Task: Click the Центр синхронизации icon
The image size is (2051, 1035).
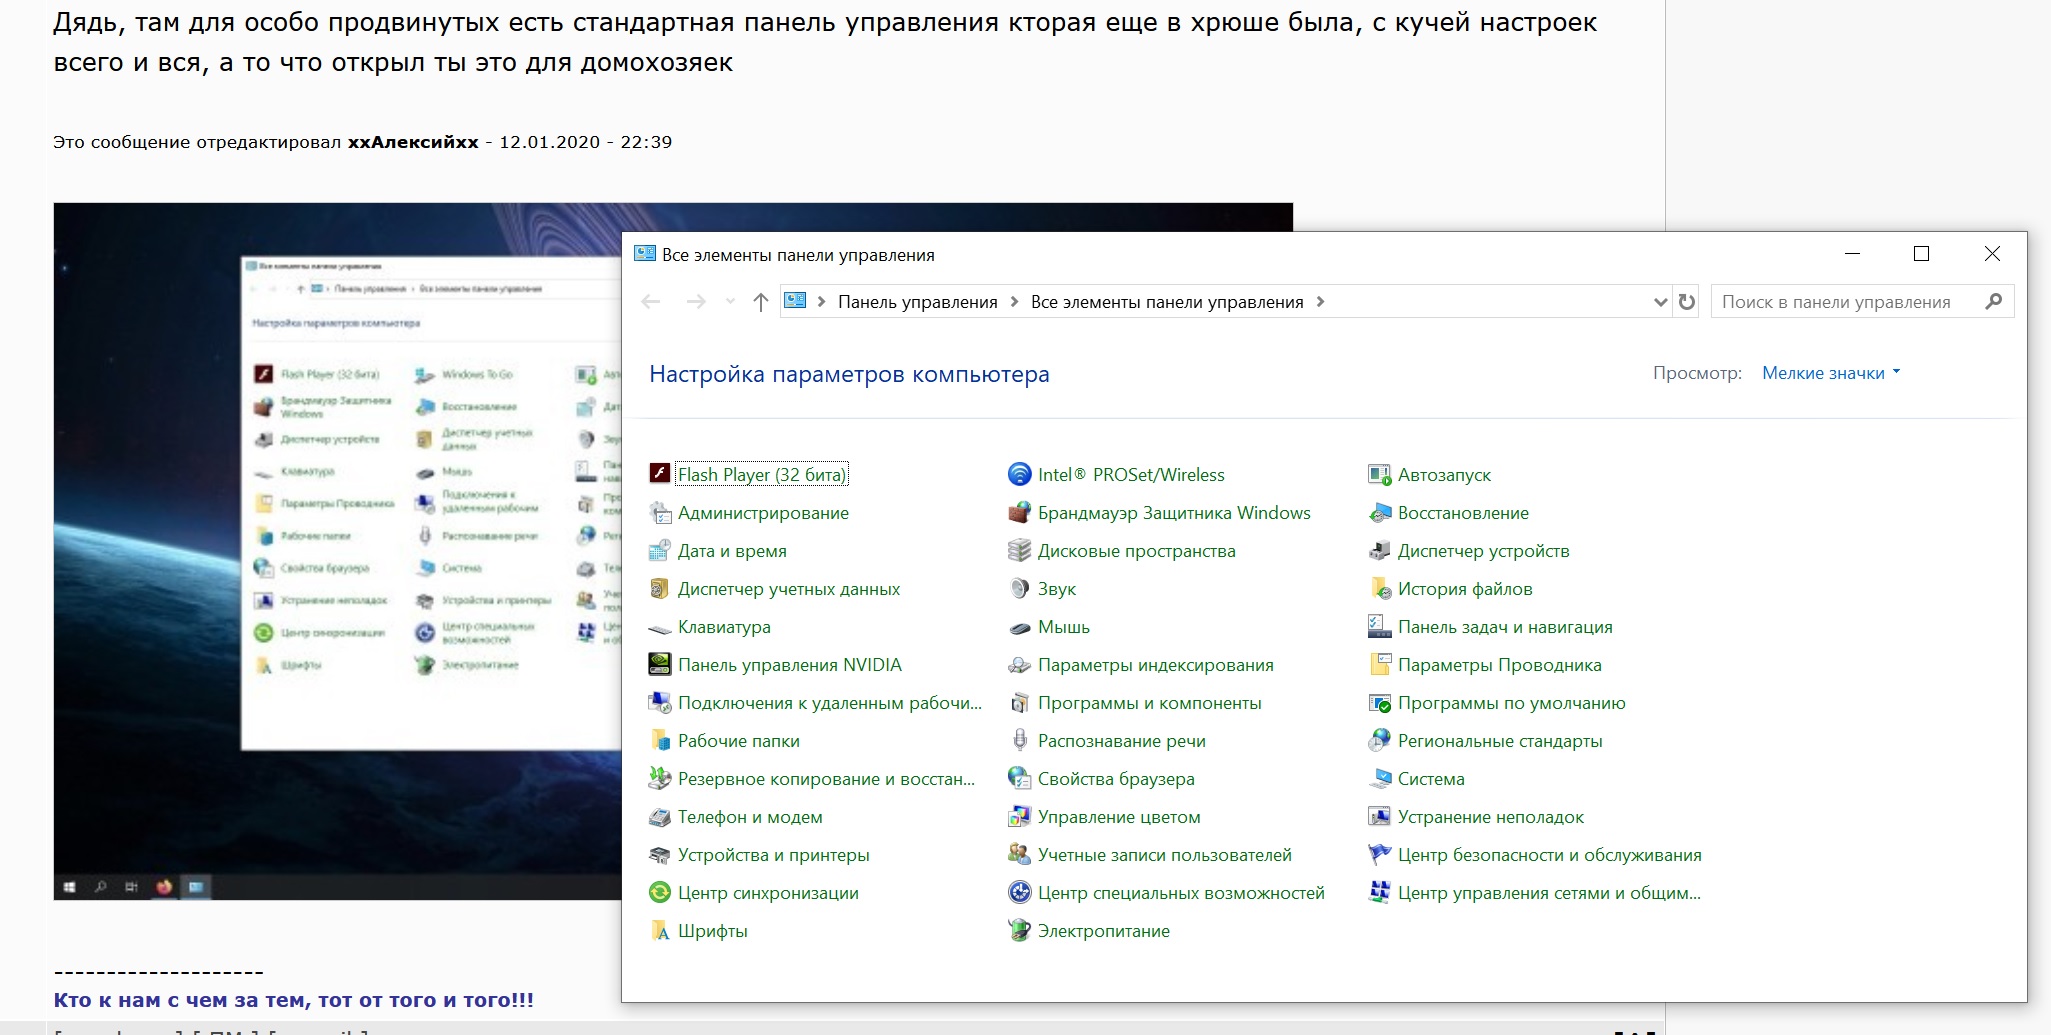Action: pos(659,892)
